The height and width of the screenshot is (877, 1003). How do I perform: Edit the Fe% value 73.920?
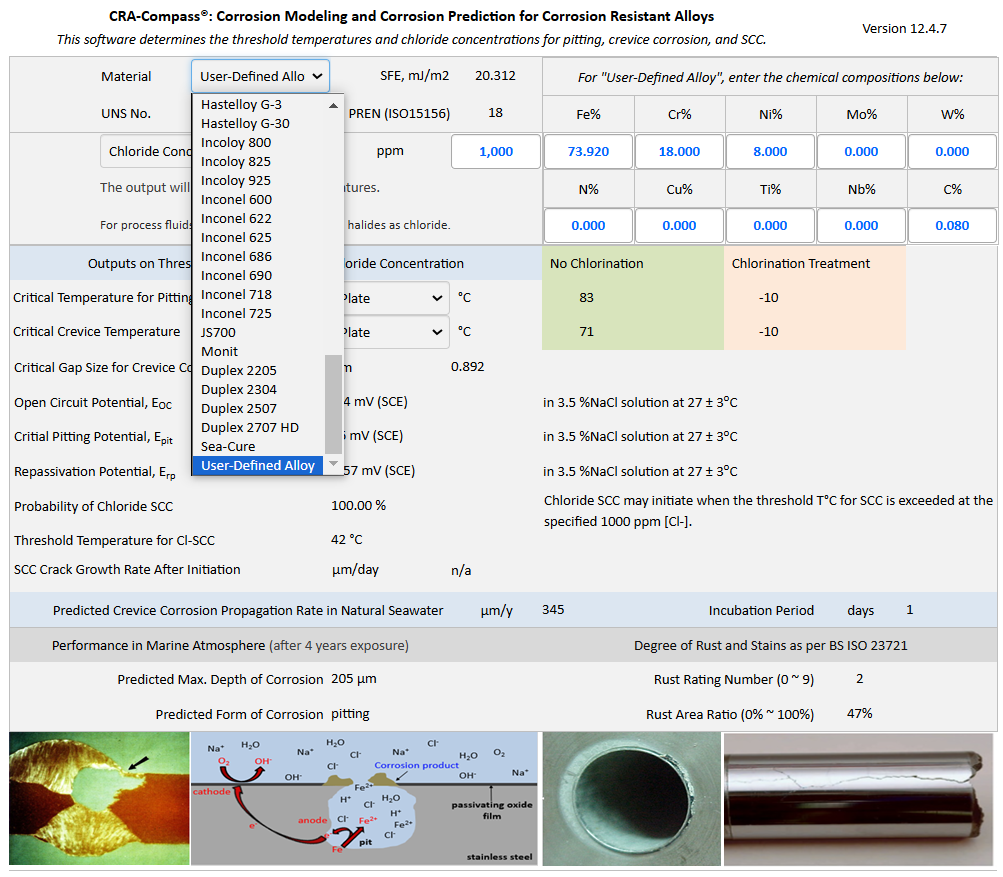coord(588,152)
